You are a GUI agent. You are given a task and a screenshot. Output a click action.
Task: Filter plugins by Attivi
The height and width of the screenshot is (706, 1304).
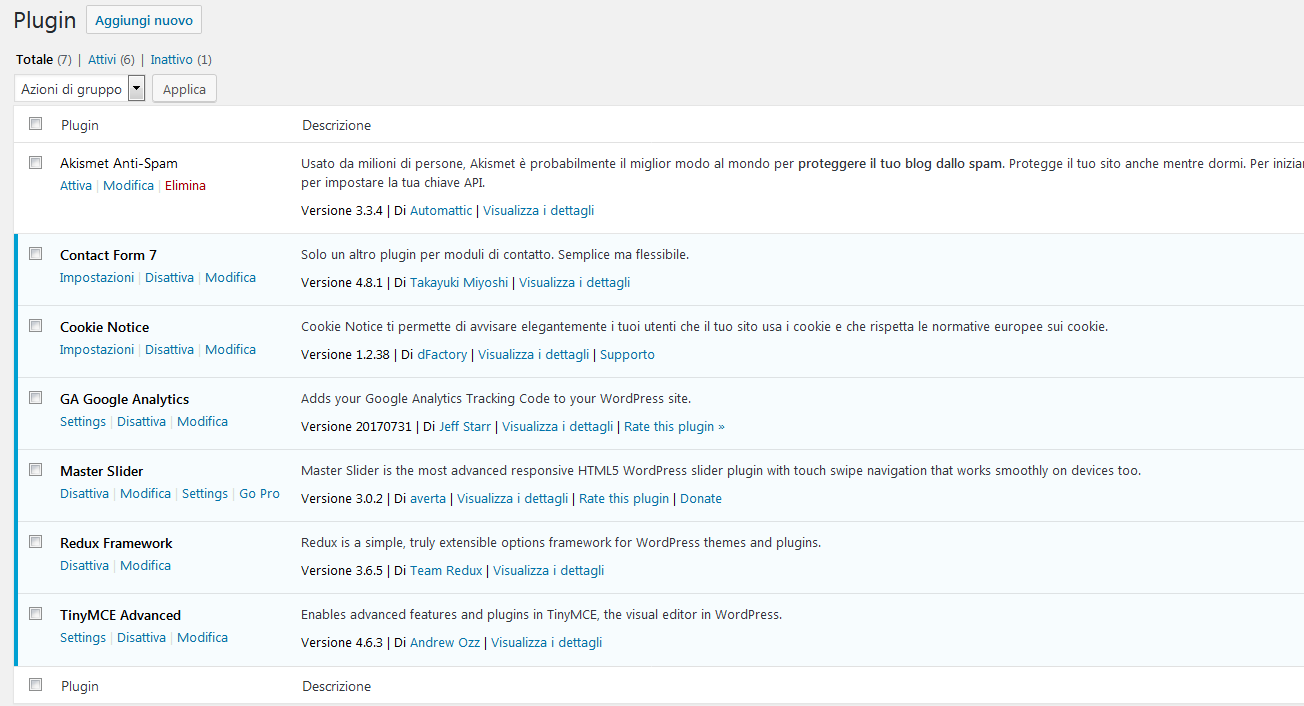(x=102, y=60)
